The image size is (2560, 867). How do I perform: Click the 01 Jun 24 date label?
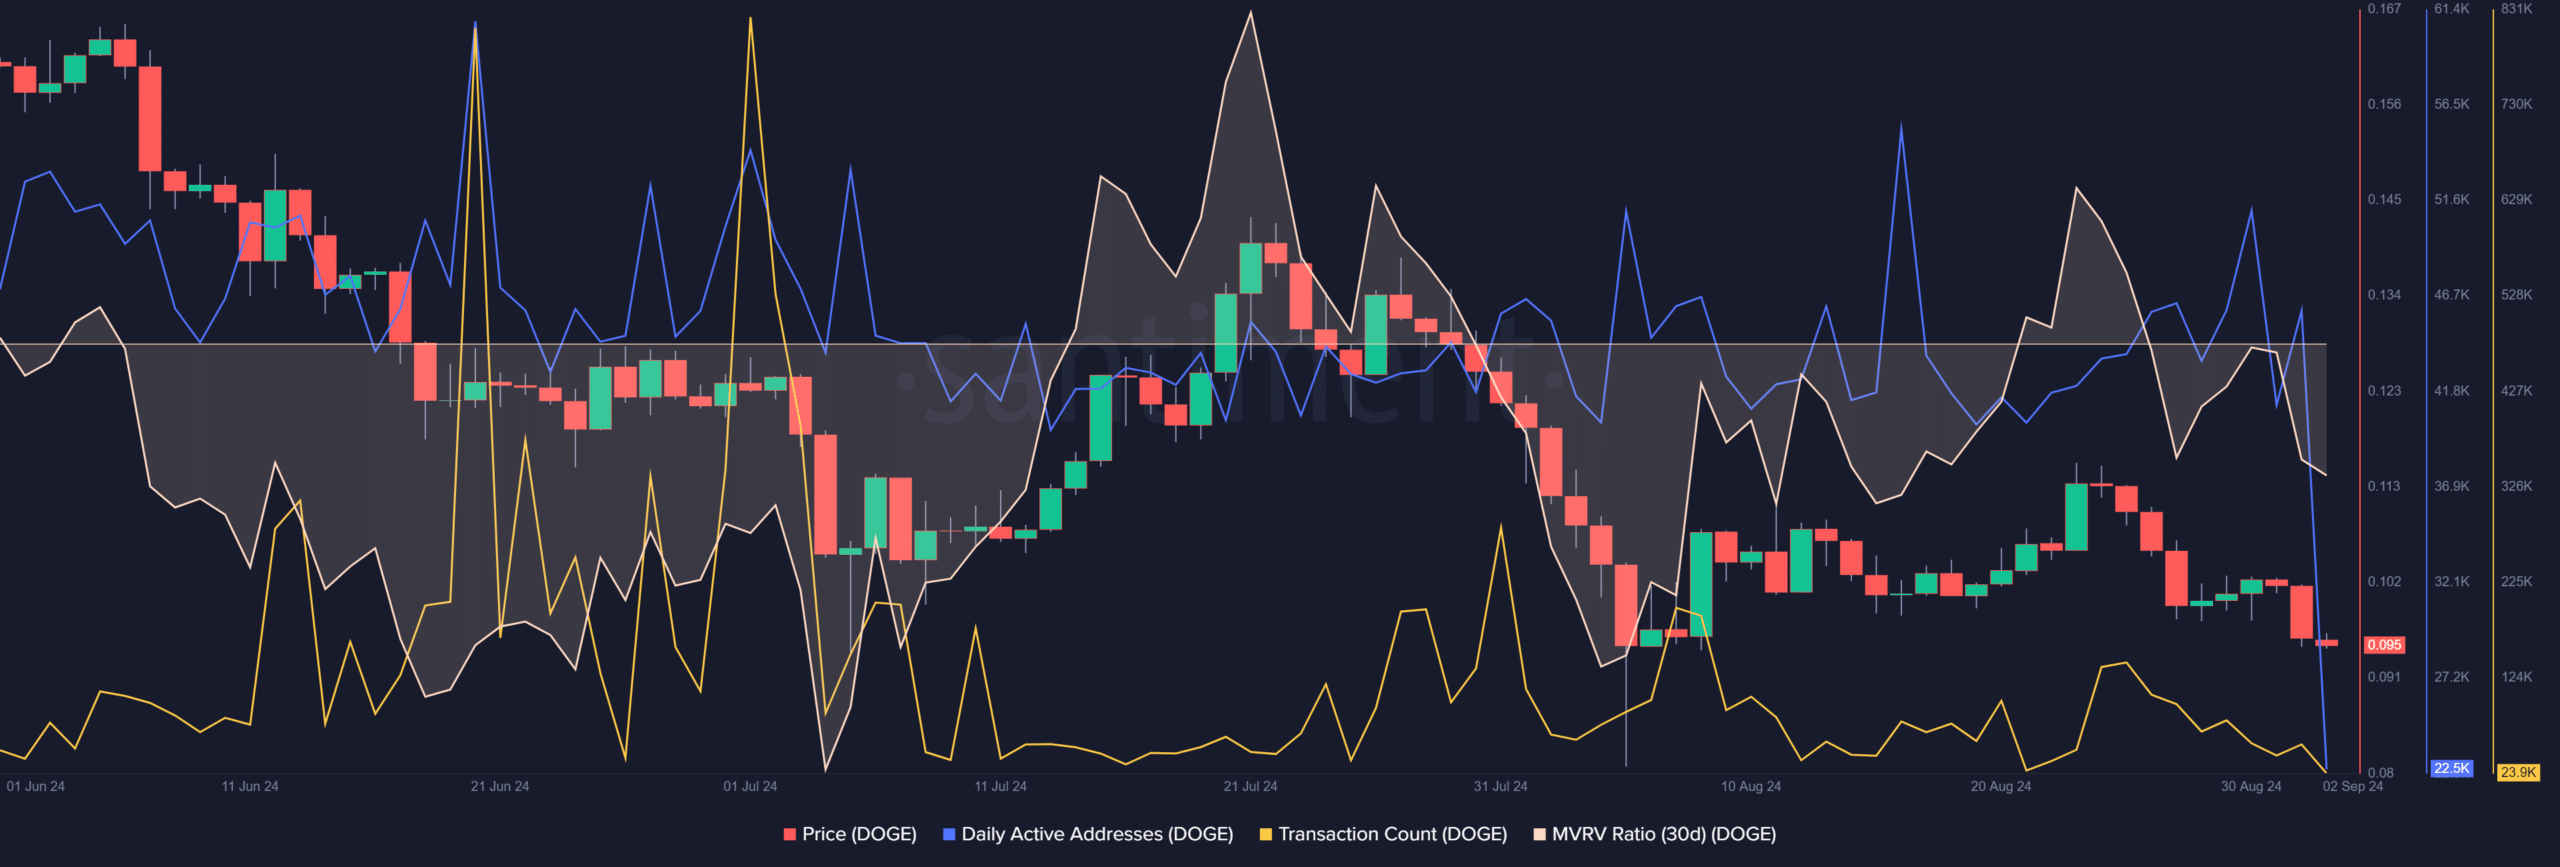point(36,786)
